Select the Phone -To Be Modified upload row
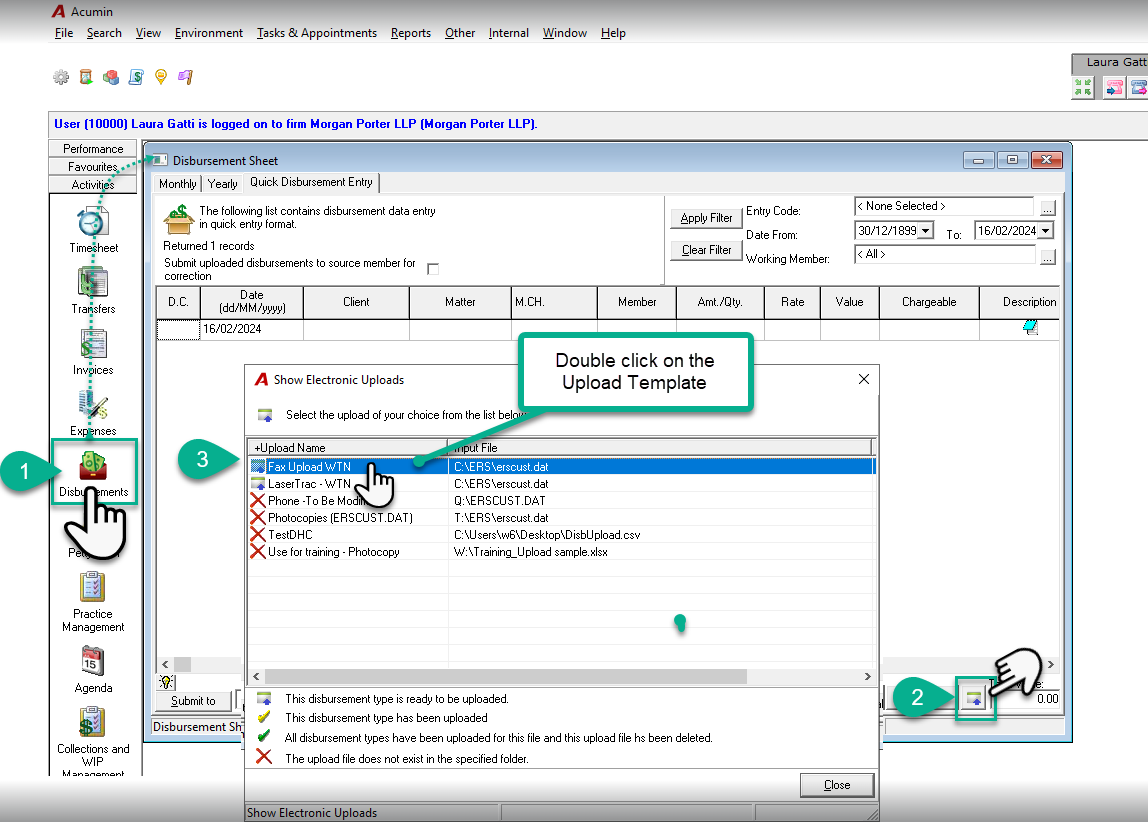The image size is (1148, 822). pos(562,501)
